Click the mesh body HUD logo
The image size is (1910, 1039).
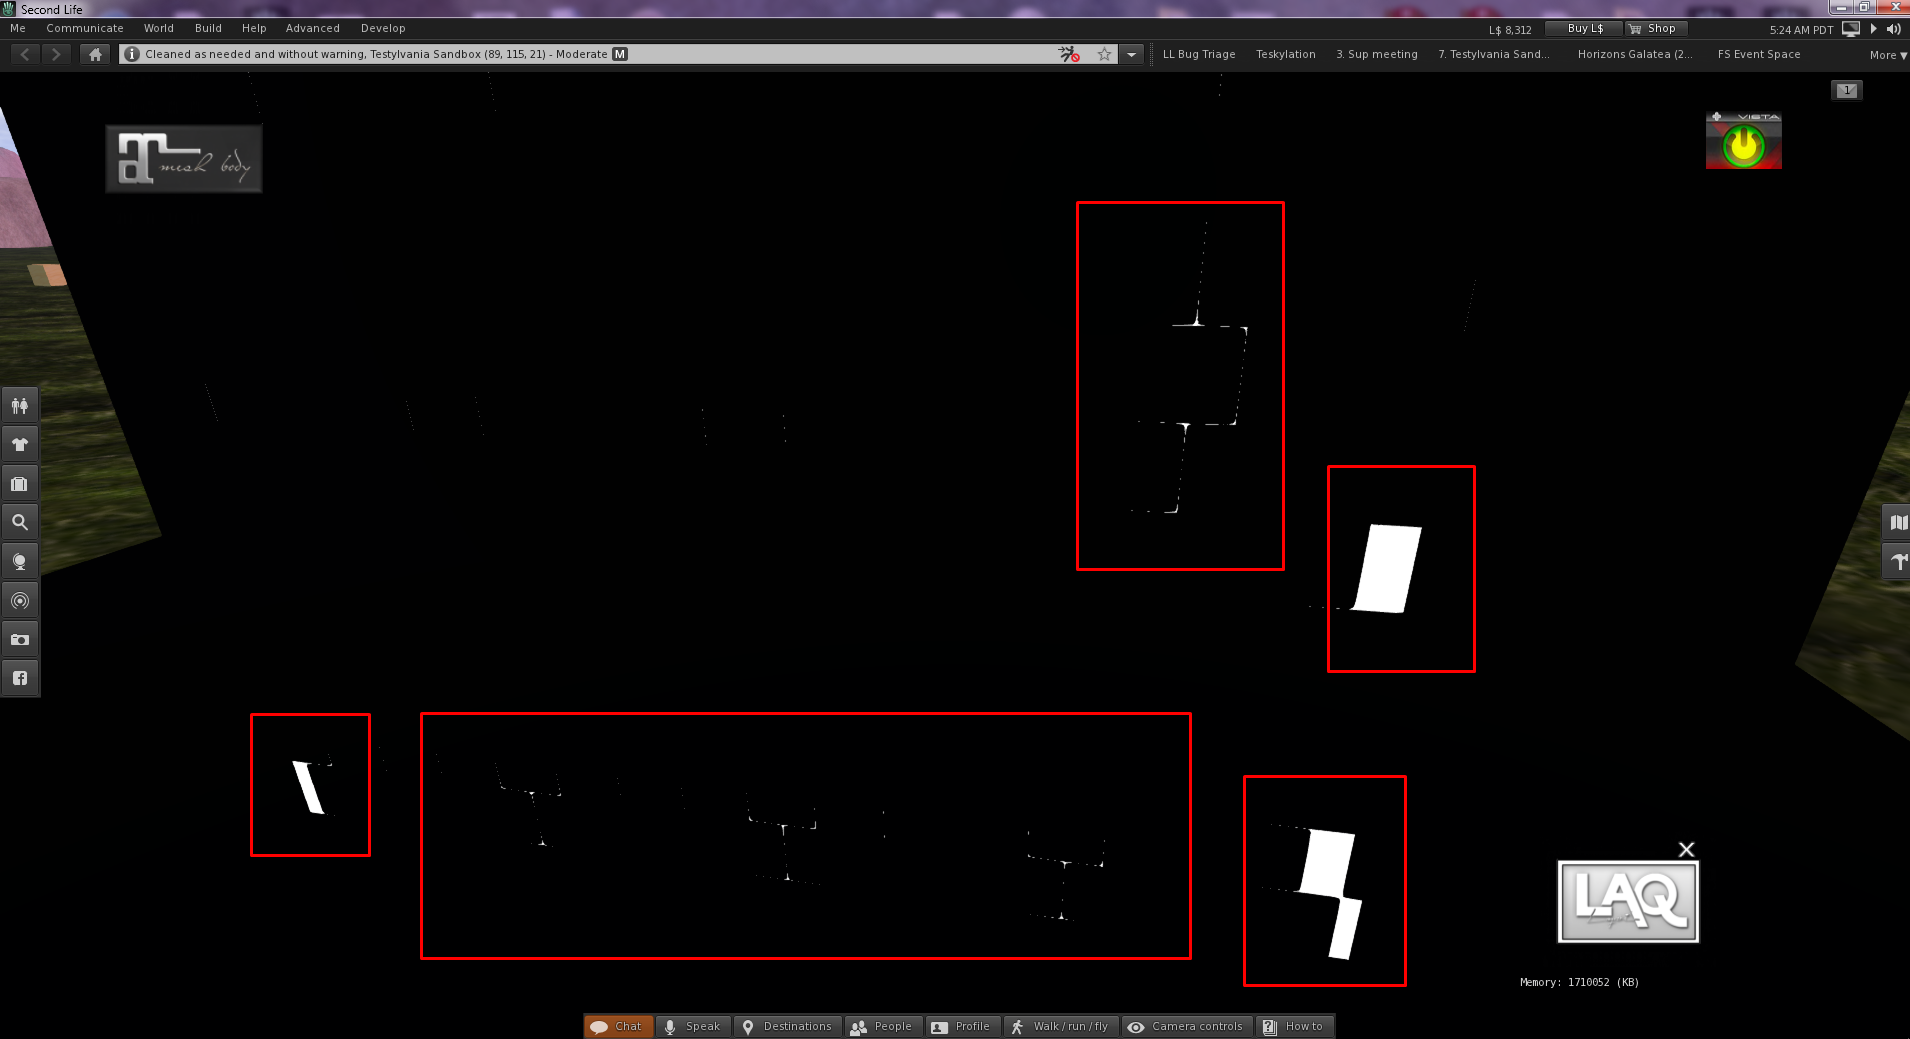[184, 159]
